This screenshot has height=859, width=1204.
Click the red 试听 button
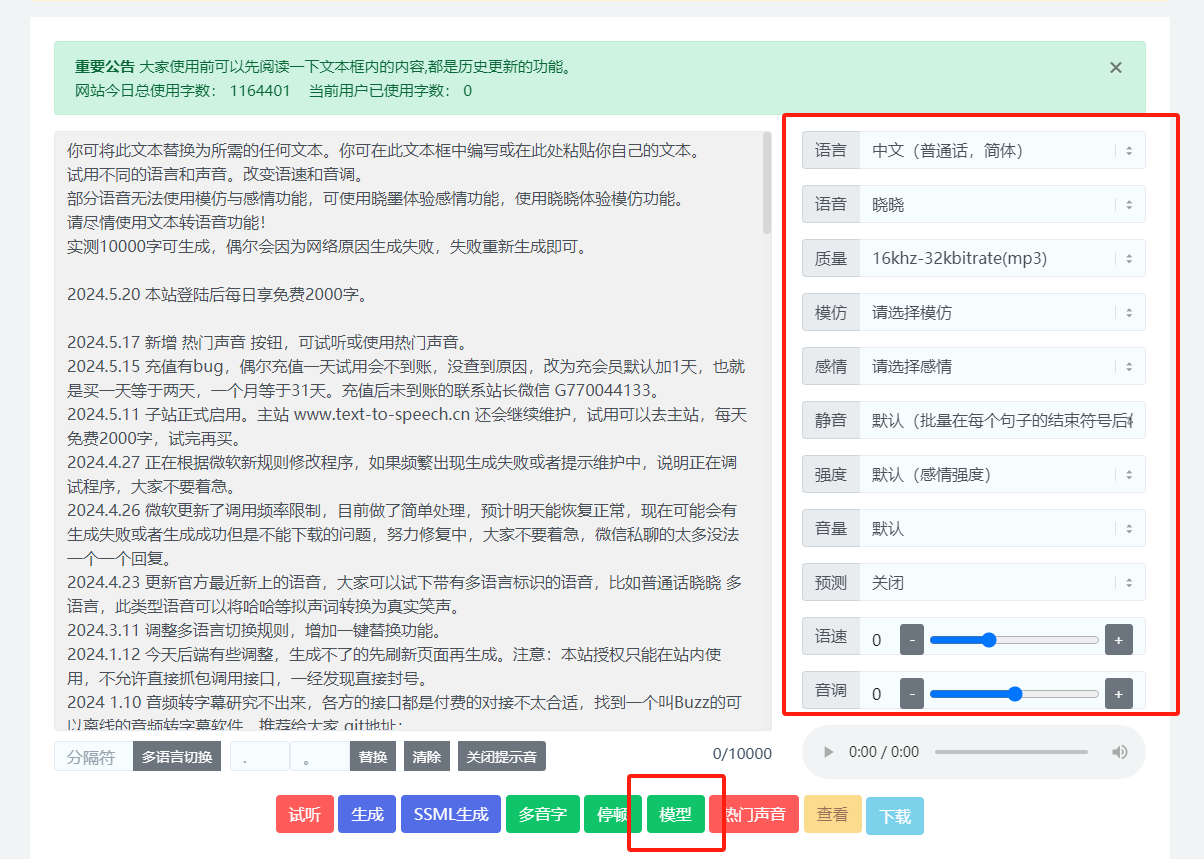tap(304, 815)
